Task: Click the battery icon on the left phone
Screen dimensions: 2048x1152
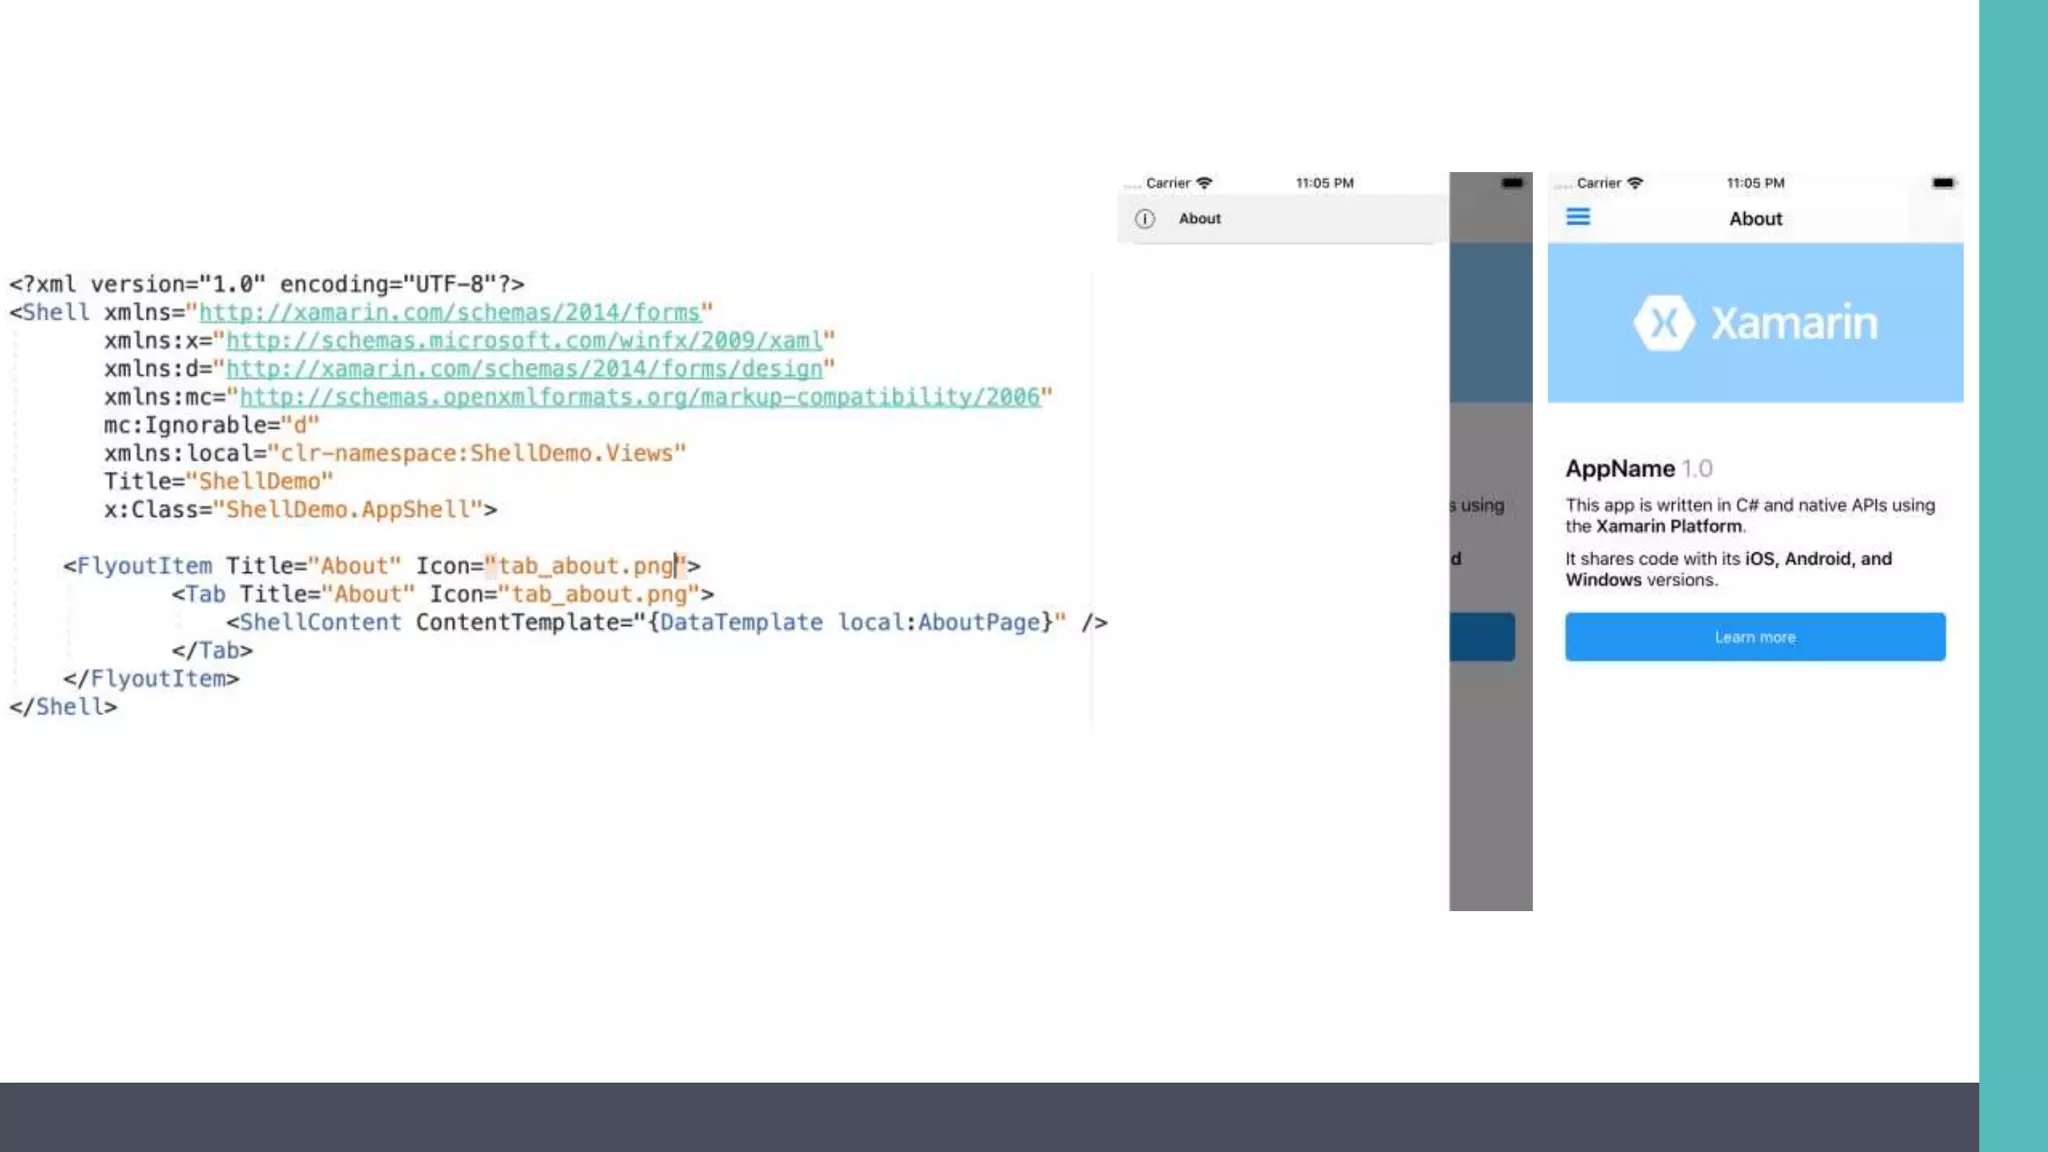Action: click(1511, 183)
